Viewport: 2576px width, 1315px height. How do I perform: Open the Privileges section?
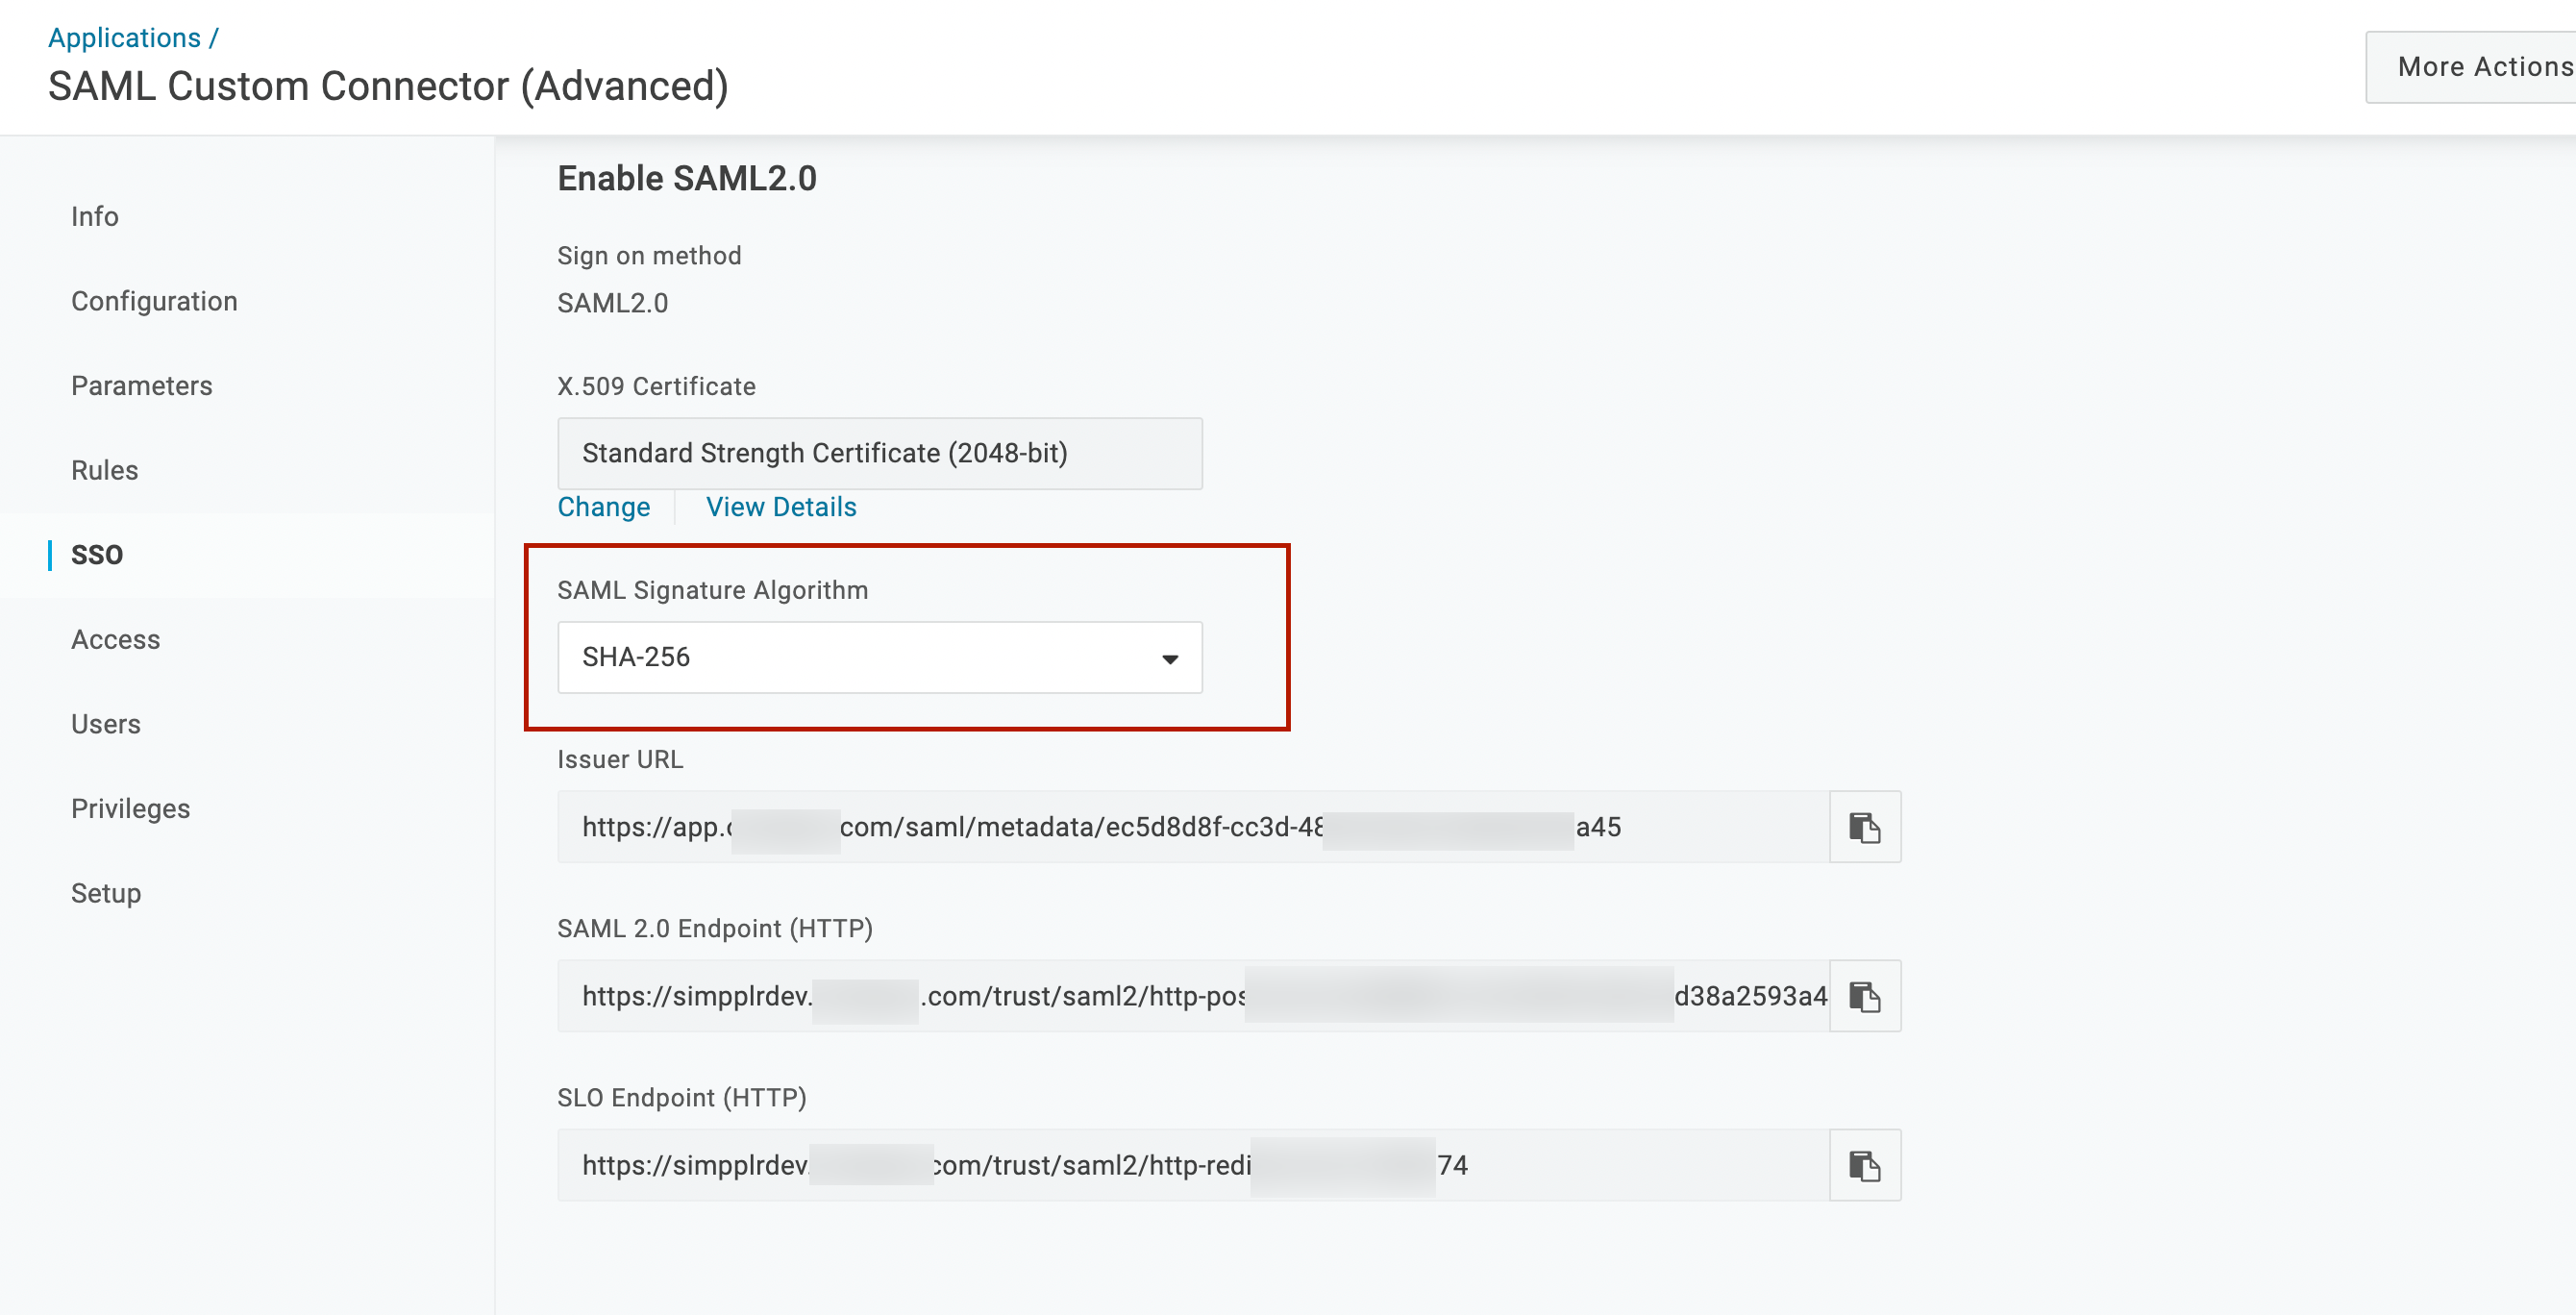click(130, 808)
